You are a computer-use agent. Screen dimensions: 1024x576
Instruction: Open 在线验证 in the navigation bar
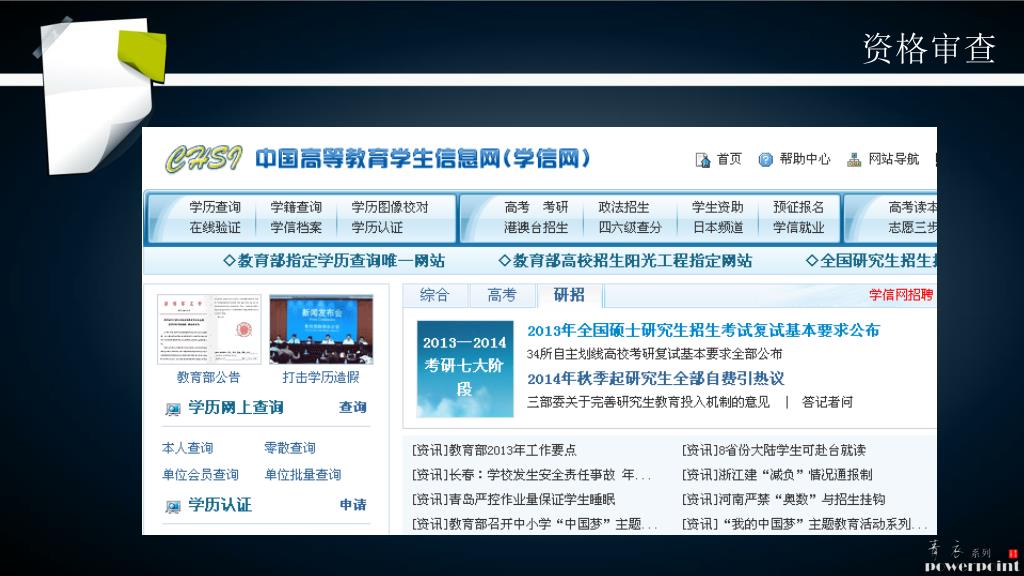pyautogui.click(x=215, y=227)
